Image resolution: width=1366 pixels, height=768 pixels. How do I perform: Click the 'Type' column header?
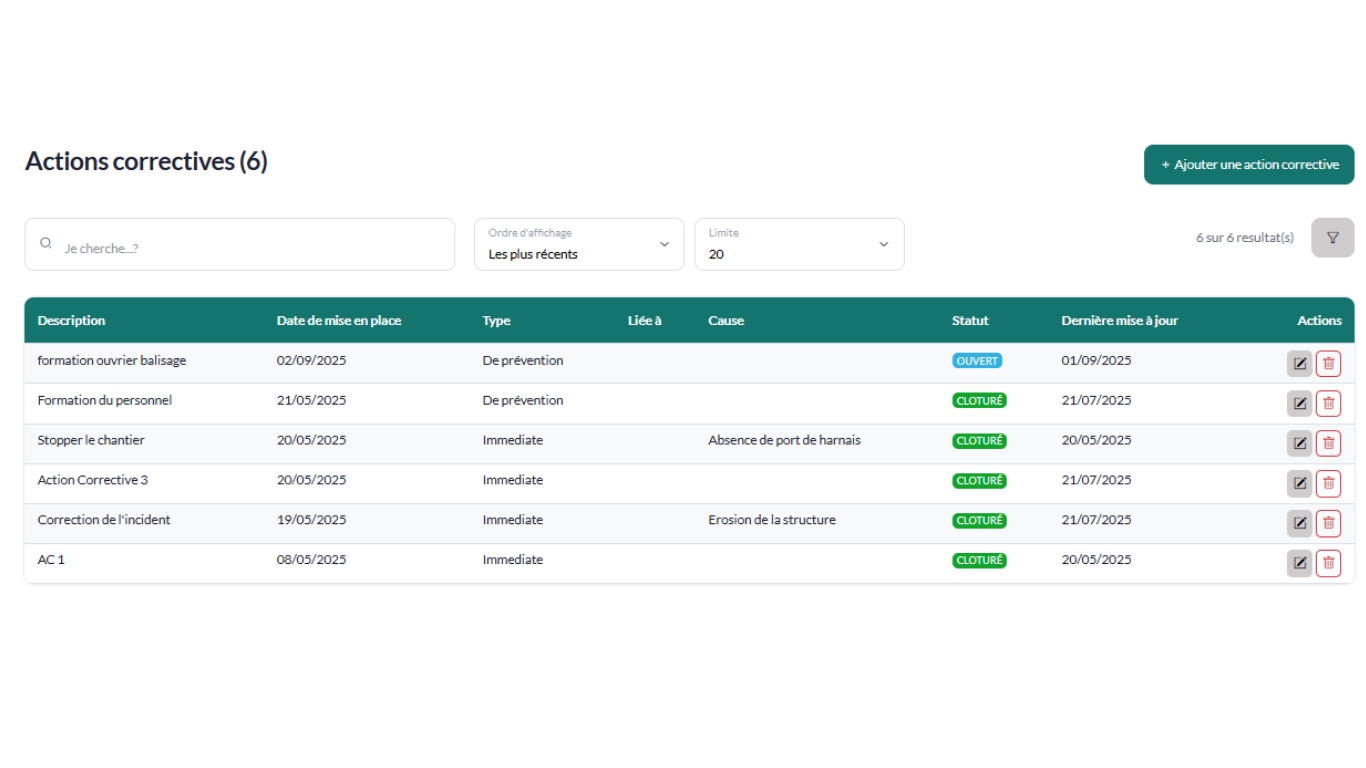[496, 321]
